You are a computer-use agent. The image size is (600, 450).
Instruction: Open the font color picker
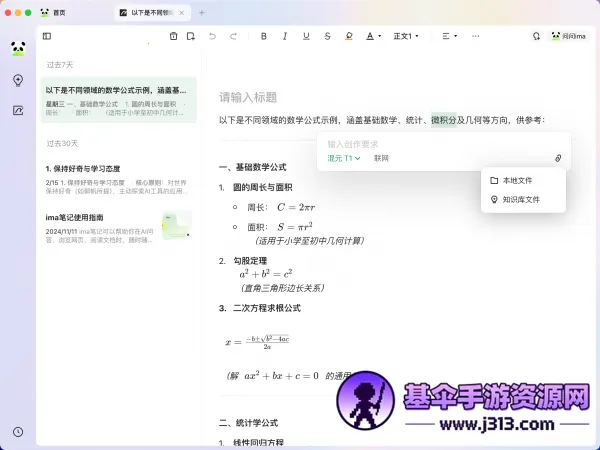pyautogui.click(x=372, y=36)
